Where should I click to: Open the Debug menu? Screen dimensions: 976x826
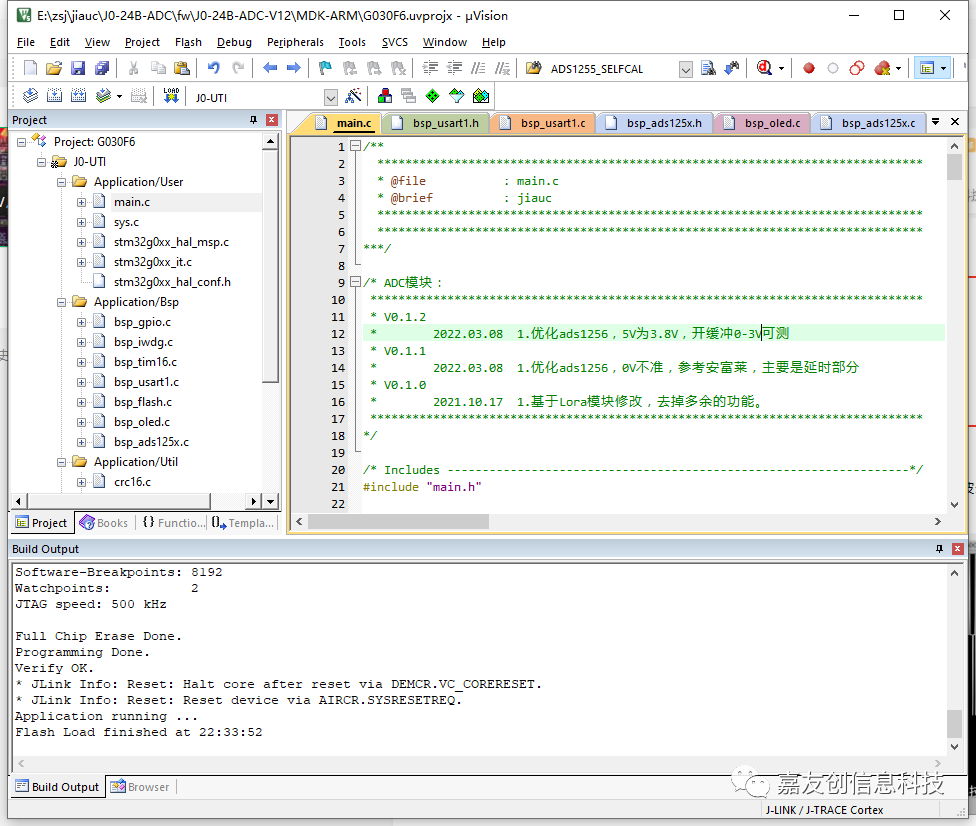(234, 42)
